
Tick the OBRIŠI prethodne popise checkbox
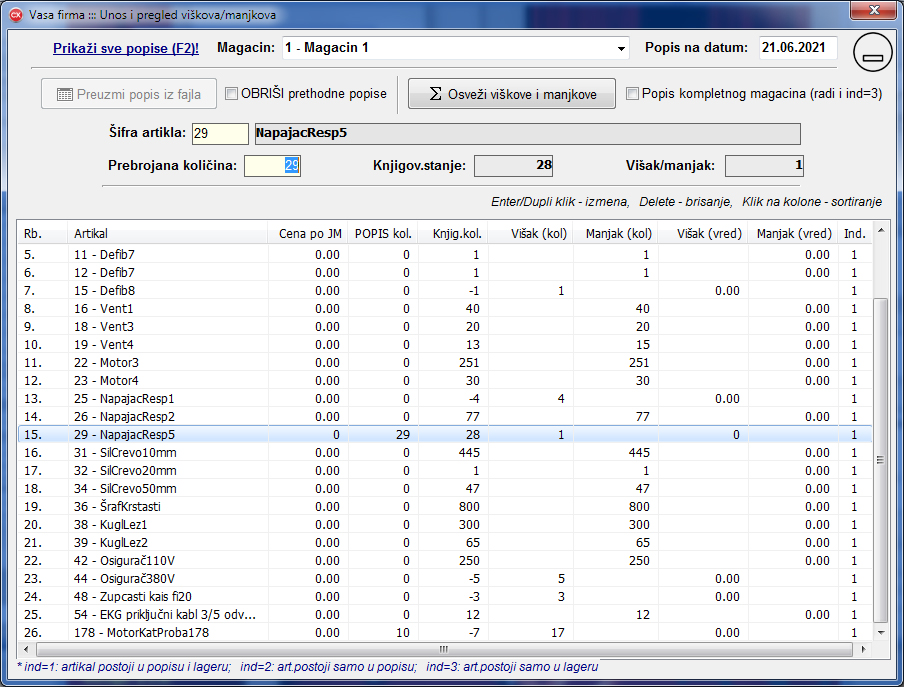tap(231, 93)
